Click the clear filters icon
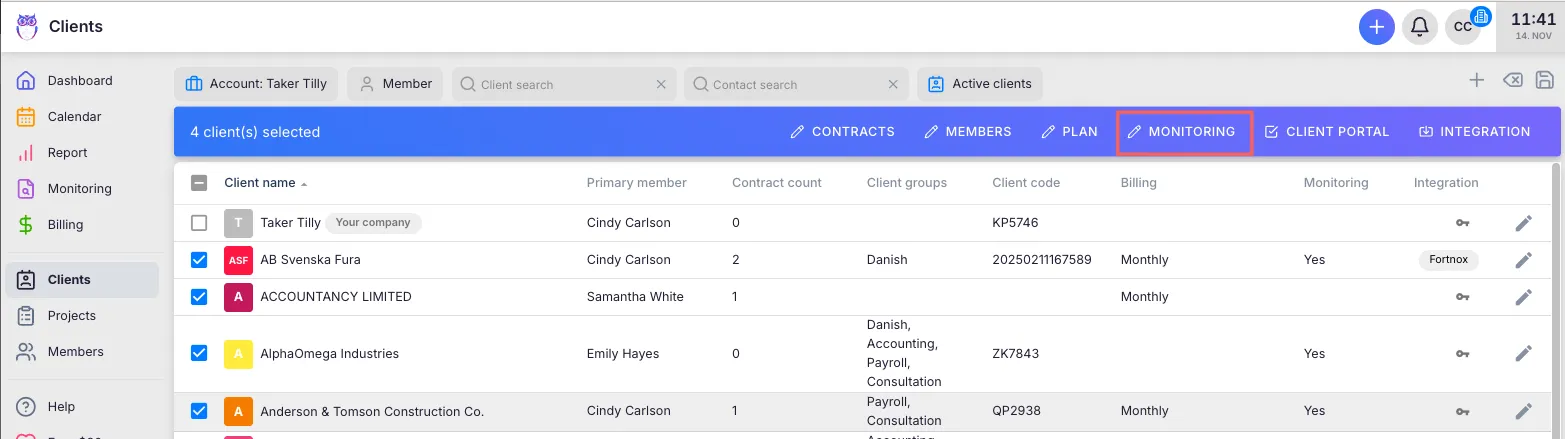The width and height of the screenshot is (1565, 439). 1512,81
